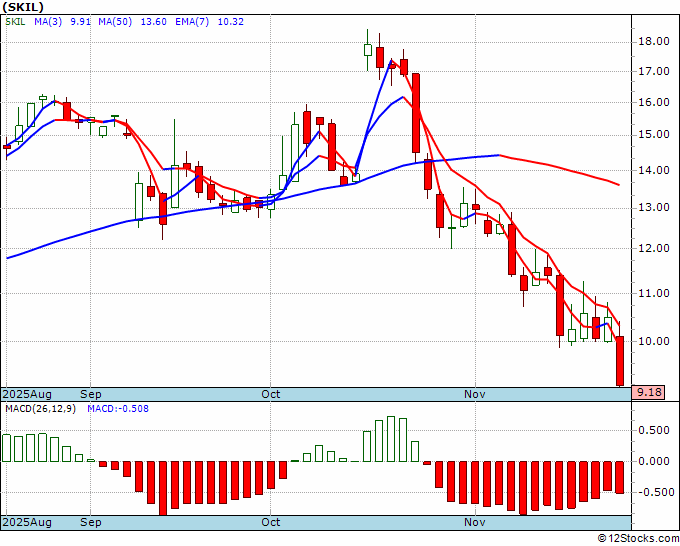Click the final red candlestick closing at 9.18
This screenshot has width=680, height=546.
tap(620, 361)
